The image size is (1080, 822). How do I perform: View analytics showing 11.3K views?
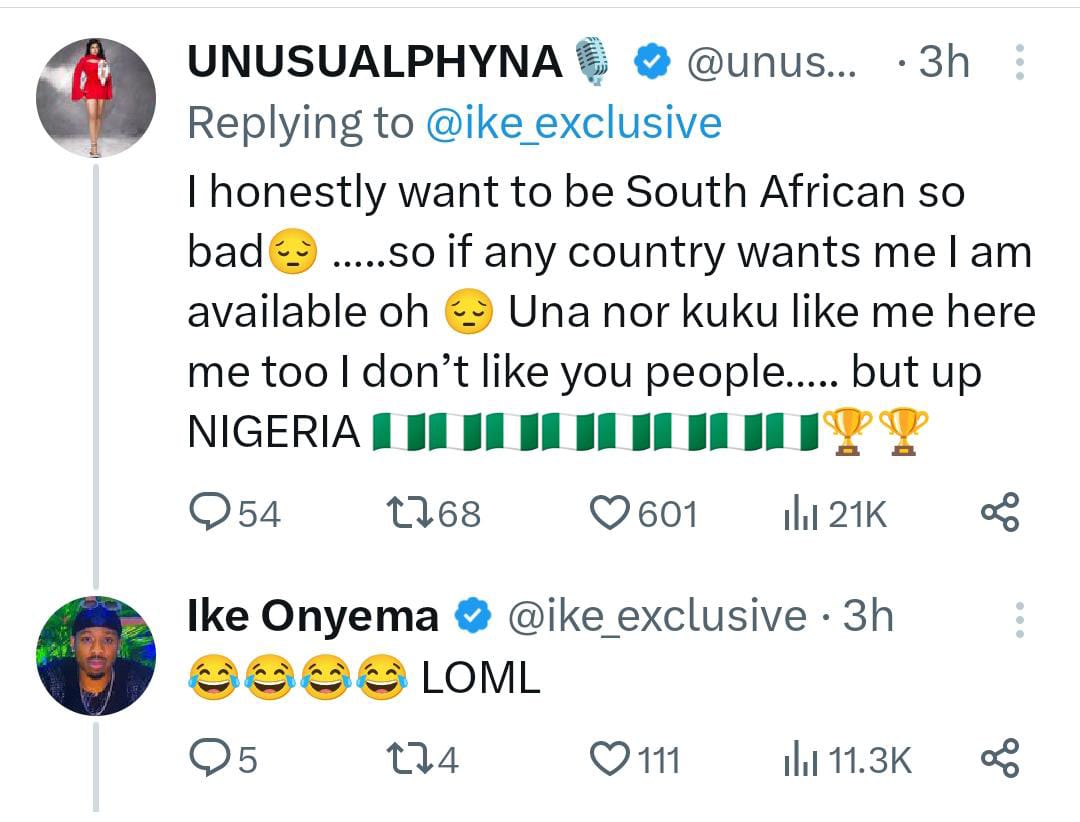801,761
